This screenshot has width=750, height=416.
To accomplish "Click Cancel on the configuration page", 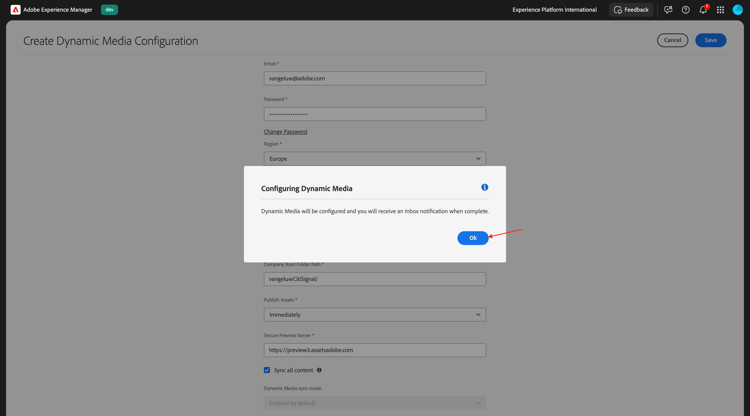I will point(672,40).
